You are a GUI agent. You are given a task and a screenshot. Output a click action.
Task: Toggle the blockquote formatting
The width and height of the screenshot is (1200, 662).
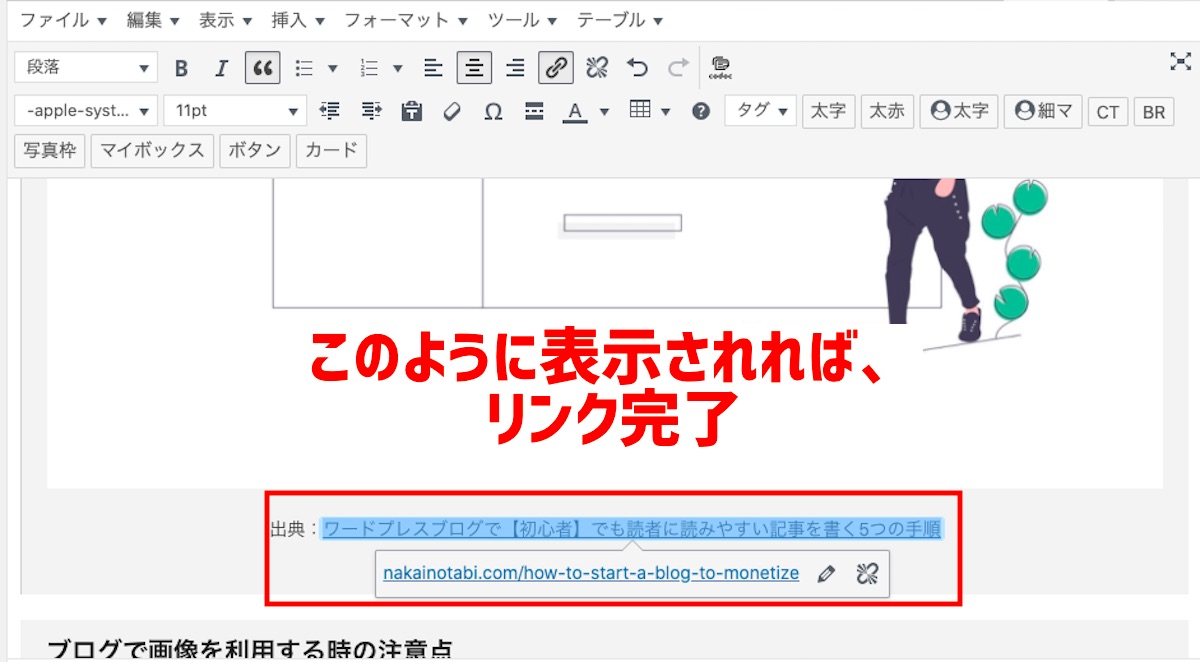262,67
